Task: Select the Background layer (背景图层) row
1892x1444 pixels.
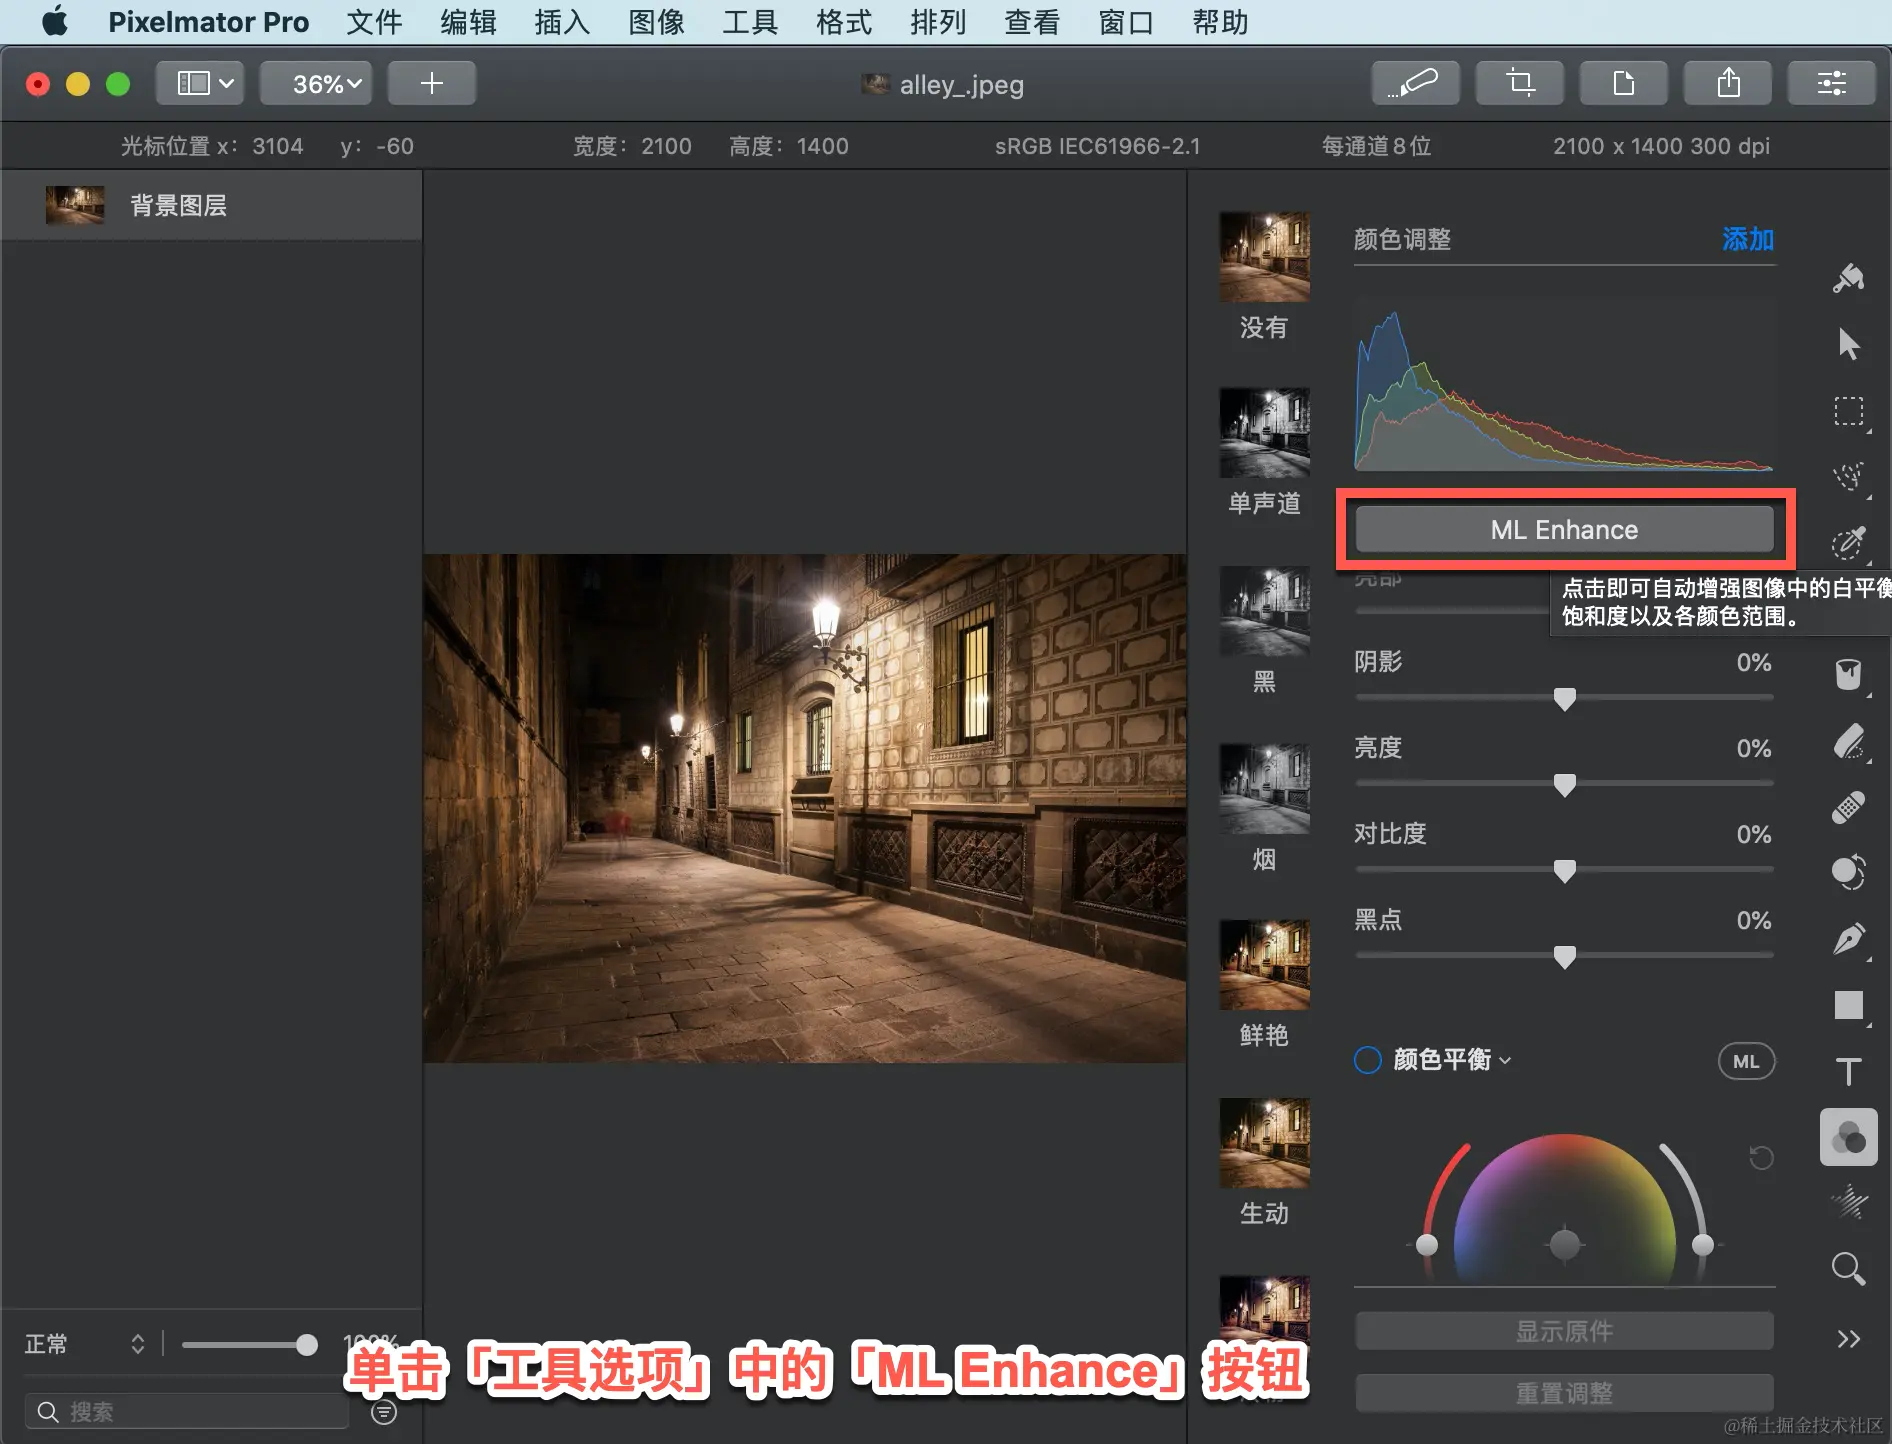Action: coord(211,205)
